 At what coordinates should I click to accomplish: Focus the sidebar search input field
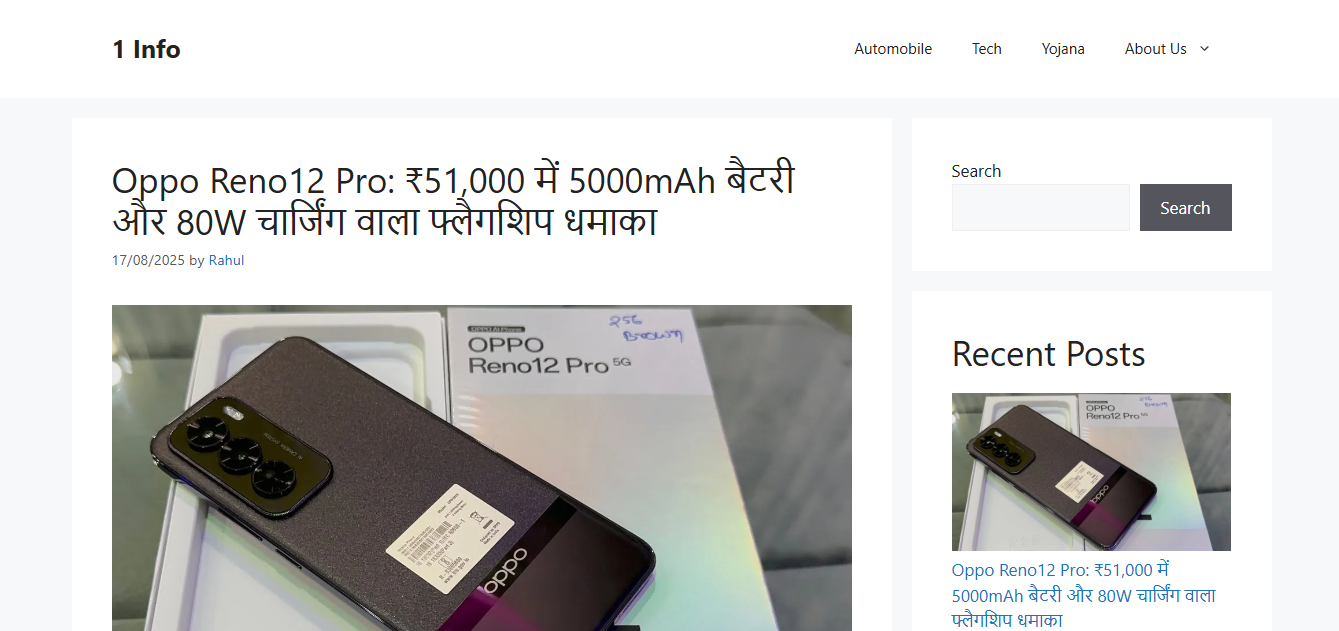click(x=1040, y=208)
